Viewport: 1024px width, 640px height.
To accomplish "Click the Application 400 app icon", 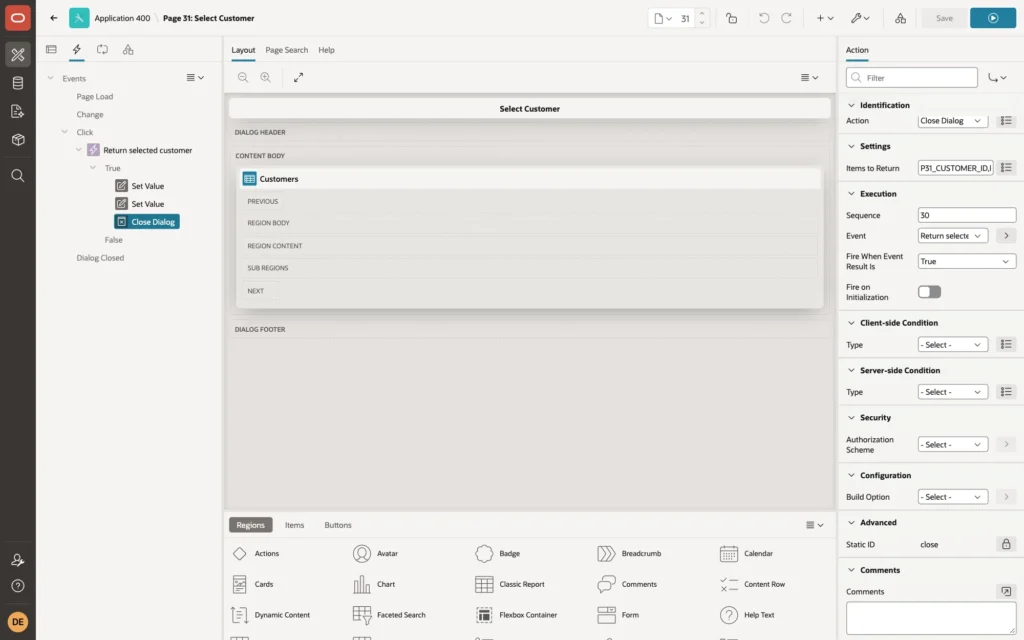I will 79,18.
